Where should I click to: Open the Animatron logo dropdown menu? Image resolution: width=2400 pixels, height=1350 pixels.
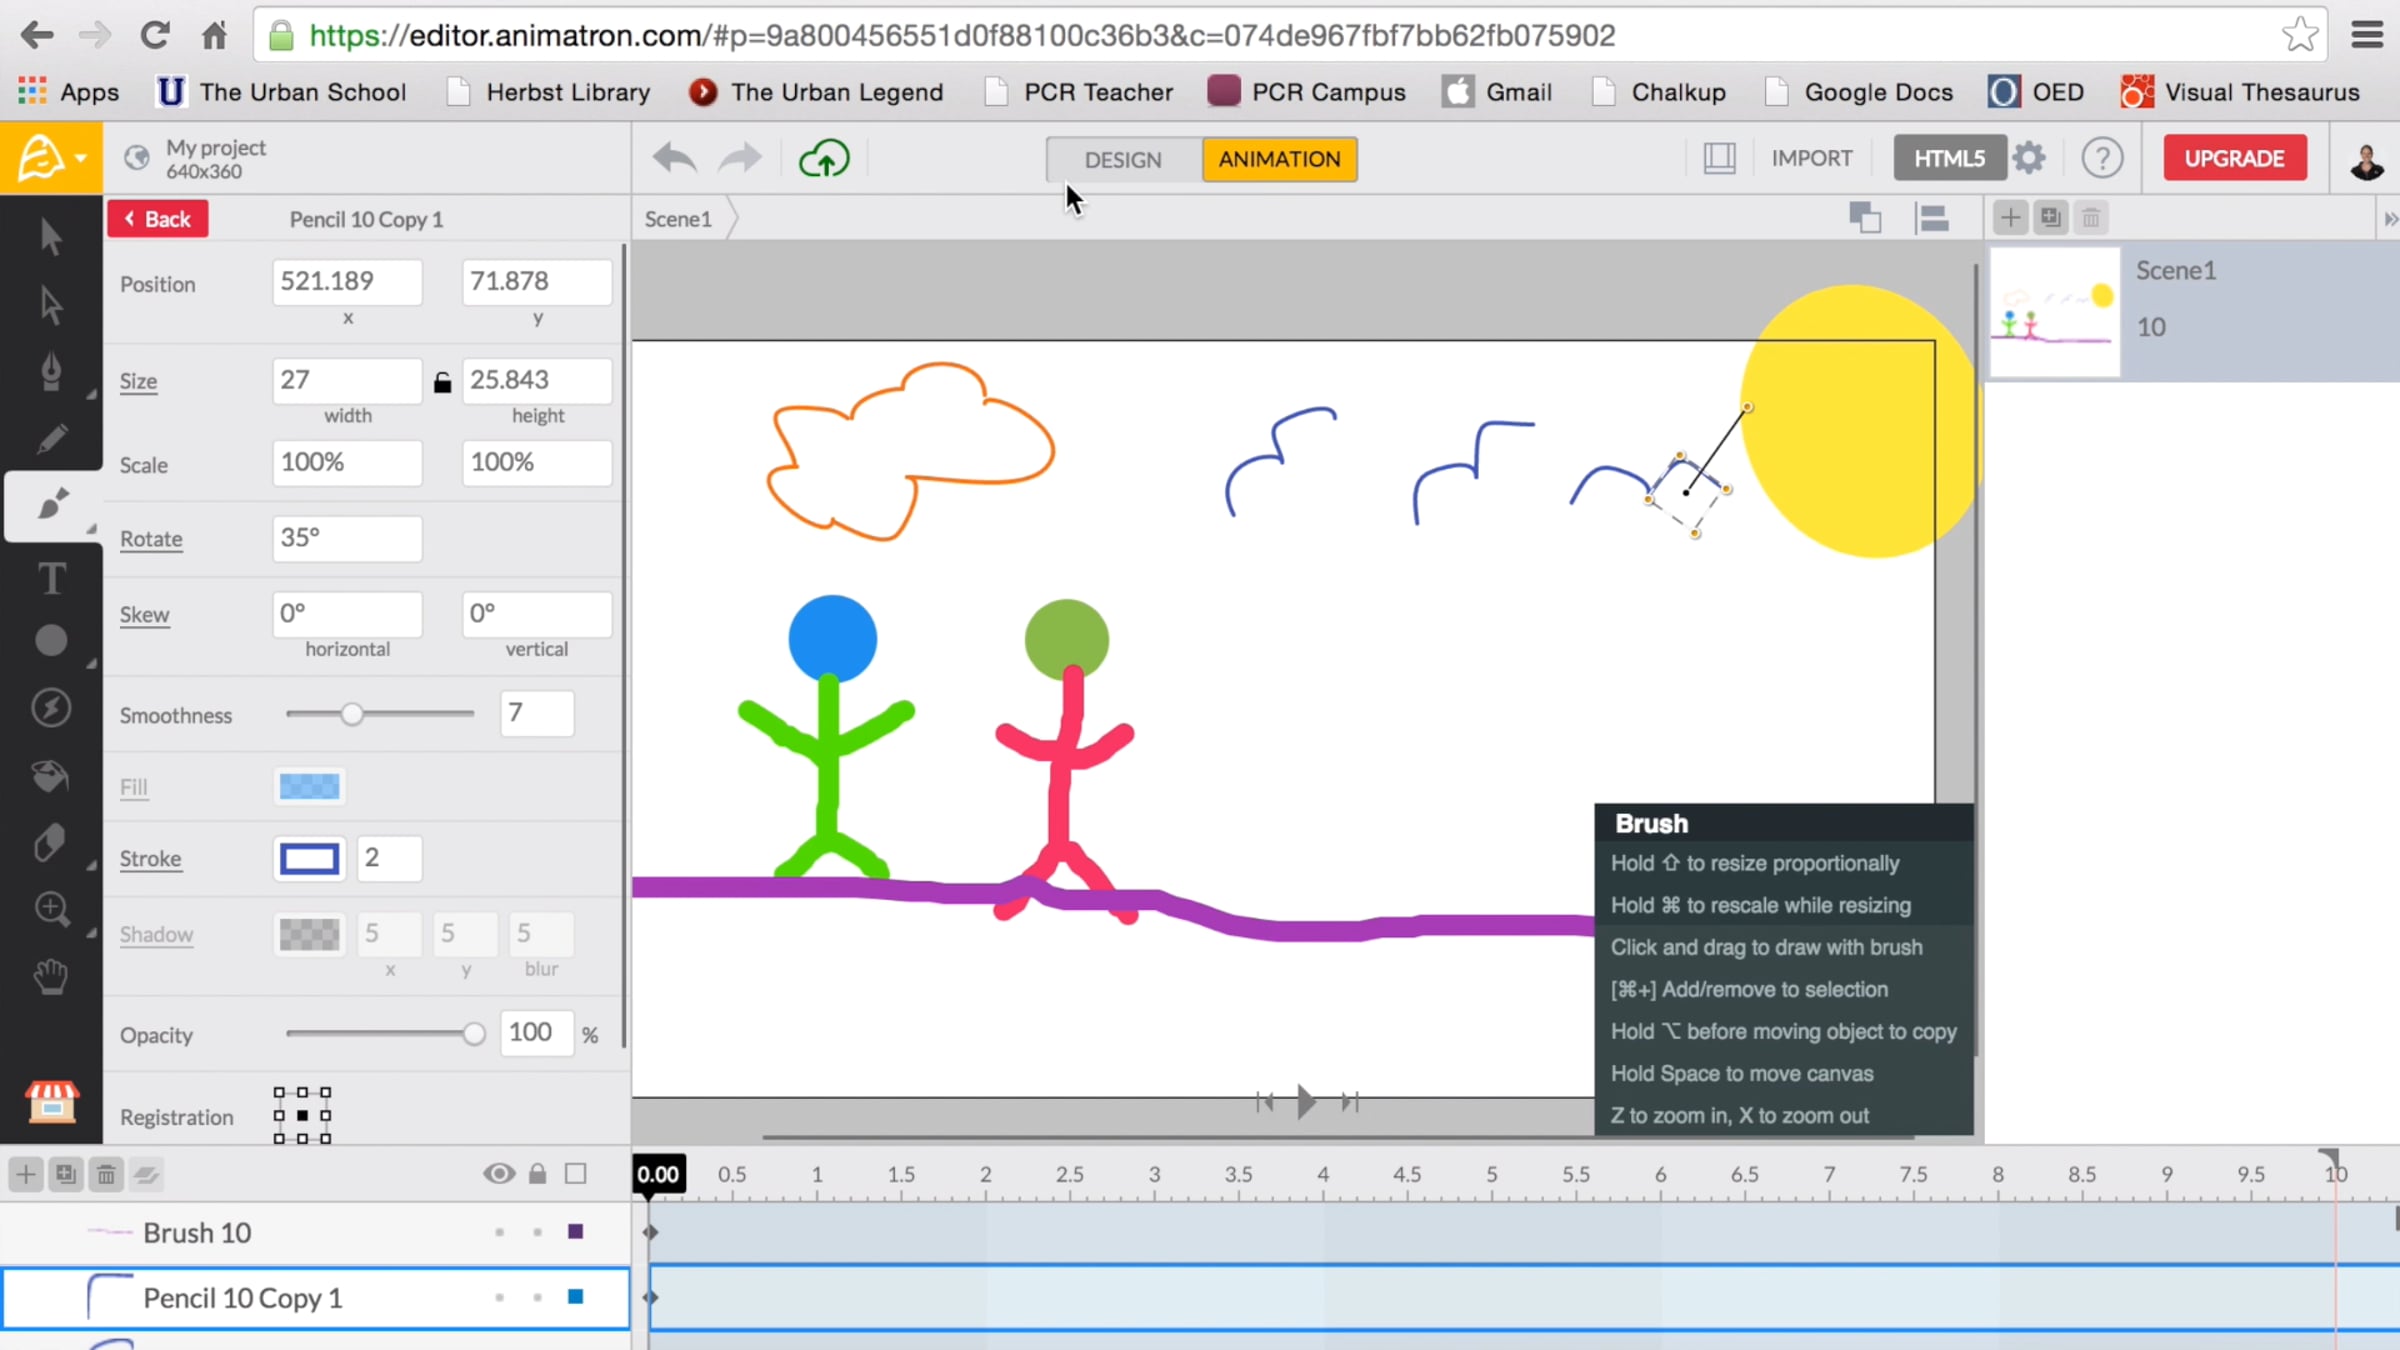pos(51,158)
